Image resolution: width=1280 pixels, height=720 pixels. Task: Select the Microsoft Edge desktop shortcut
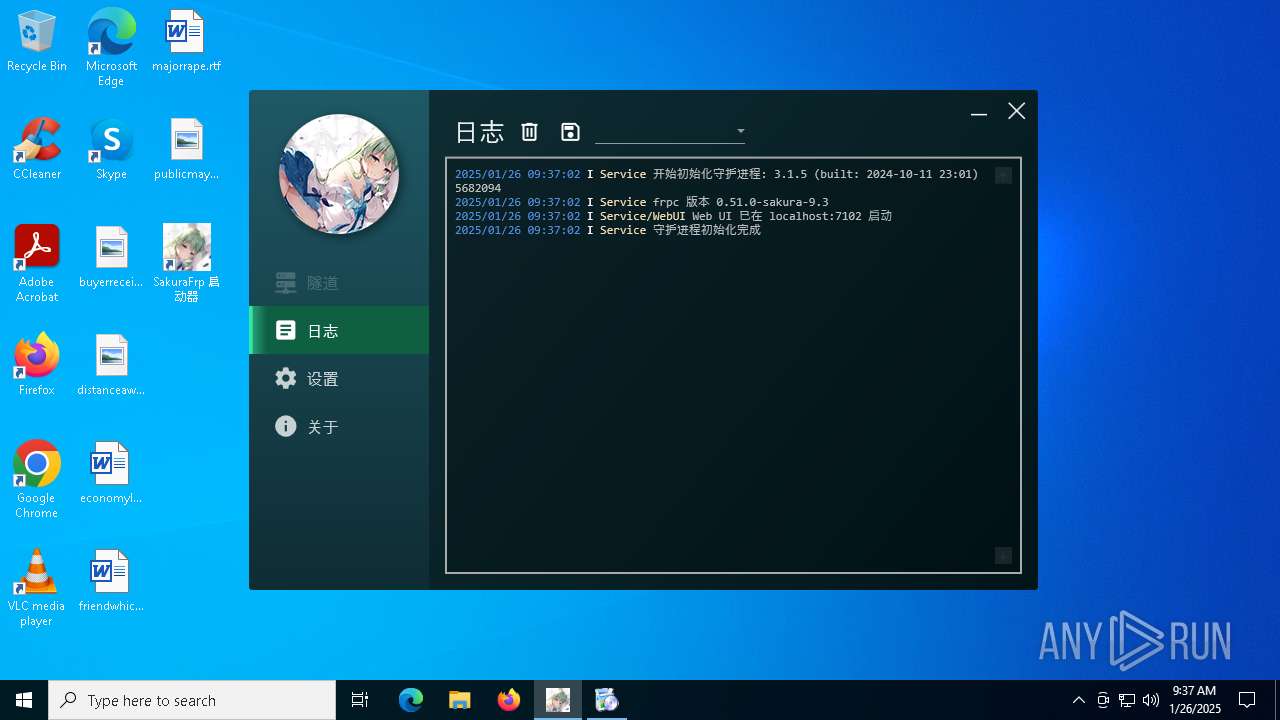(x=111, y=48)
